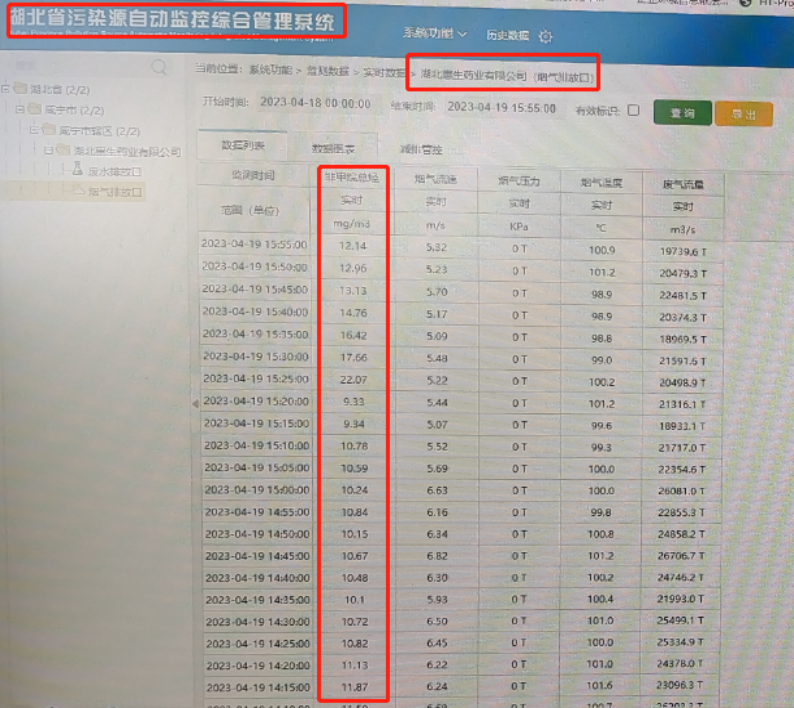The image size is (794, 708).
Task: Select the 烟气排放口 outlet in the tree
Action: 113,190
